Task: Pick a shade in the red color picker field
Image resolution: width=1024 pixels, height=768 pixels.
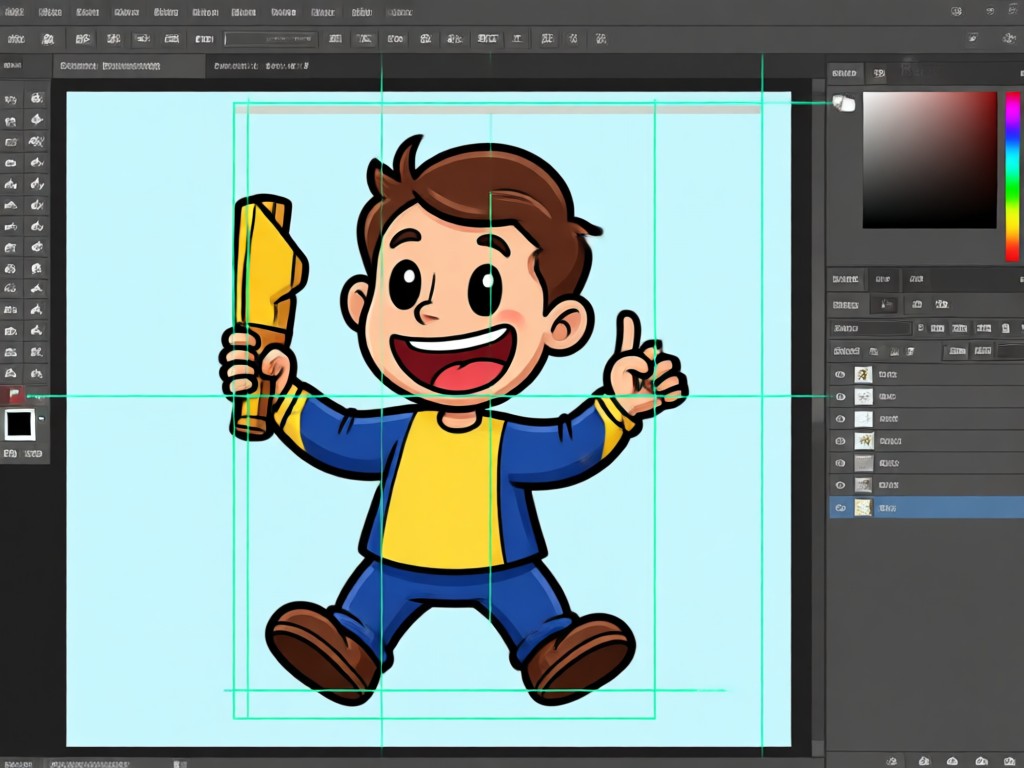Action: (x=929, y=160)
